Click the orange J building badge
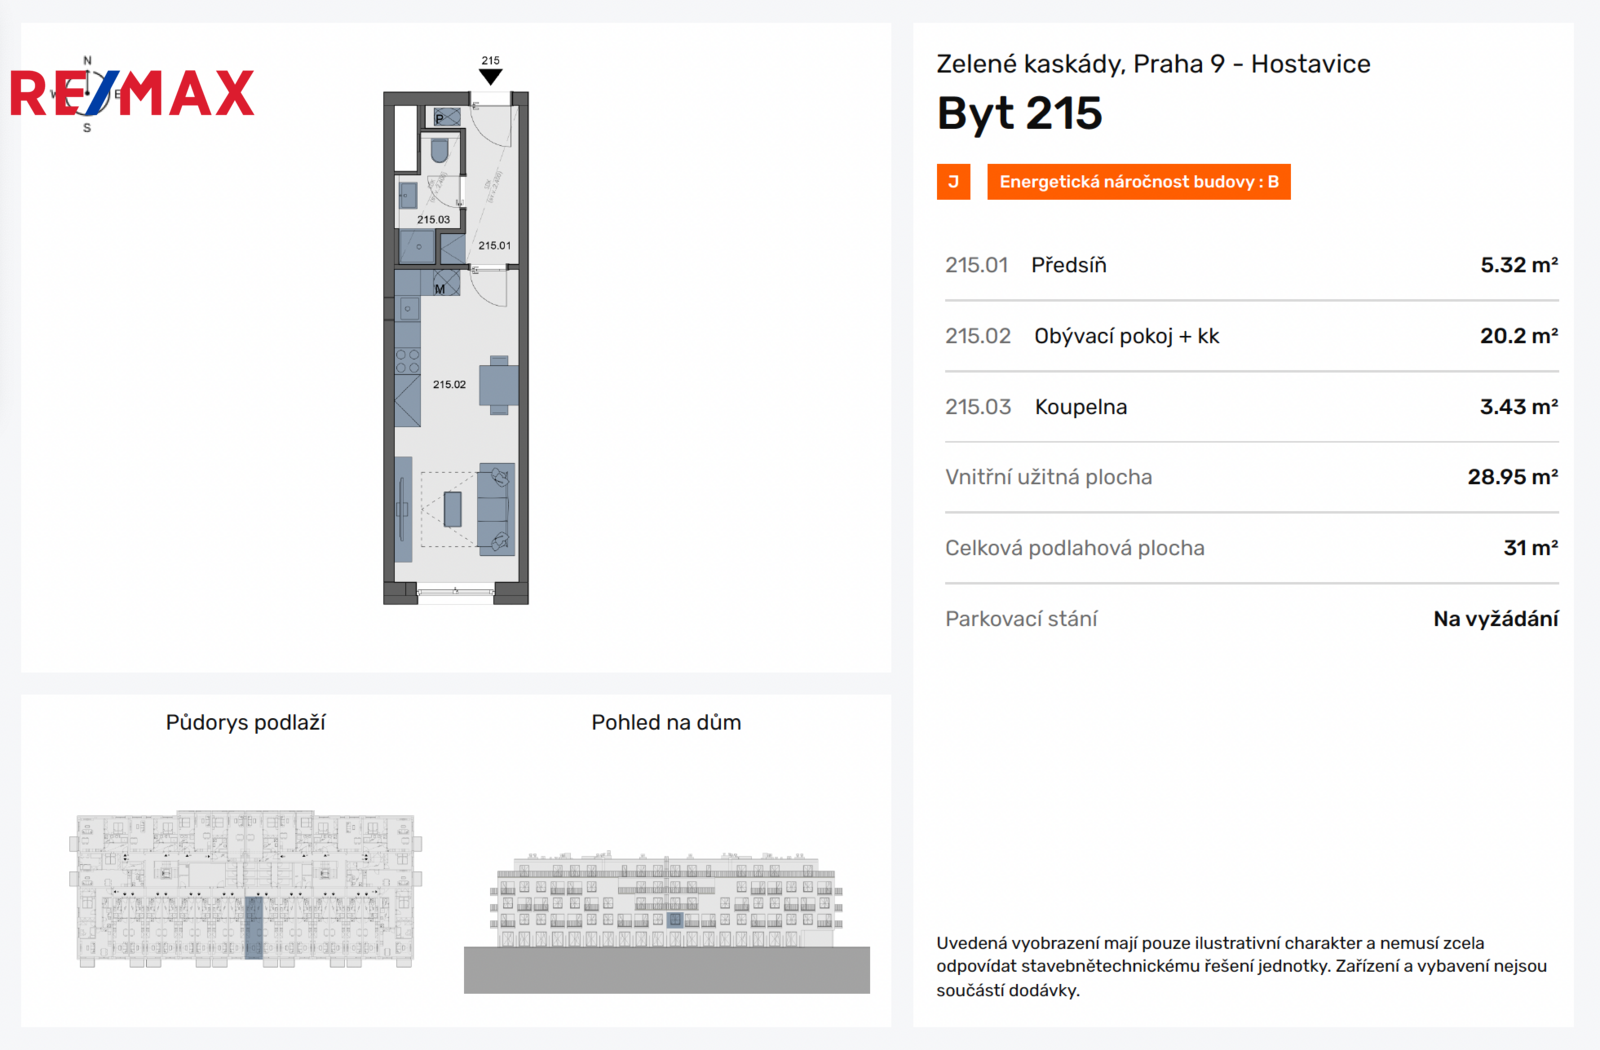 point(953,182)
